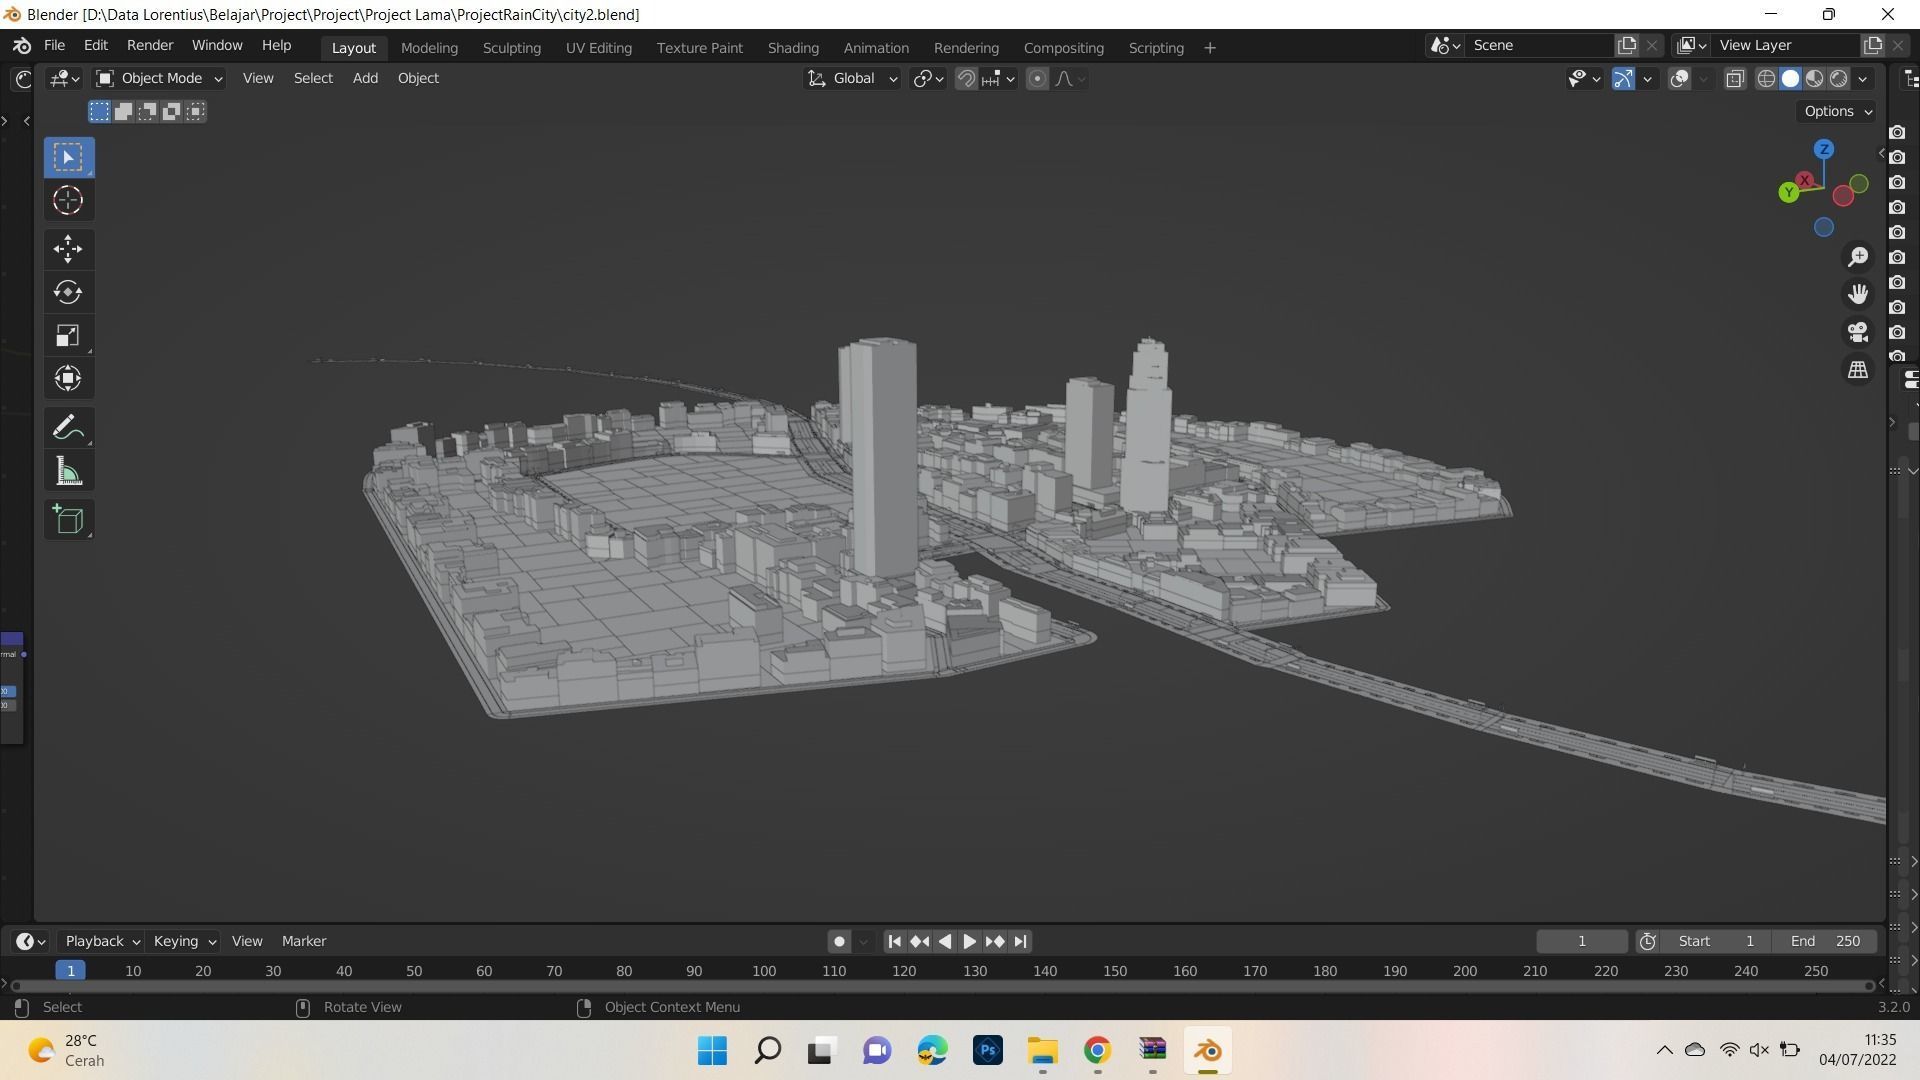The width and height of the screenshot is (1920, 1080).
Task: Open the Add menu in viewport
Action: [x=365, y=79]
